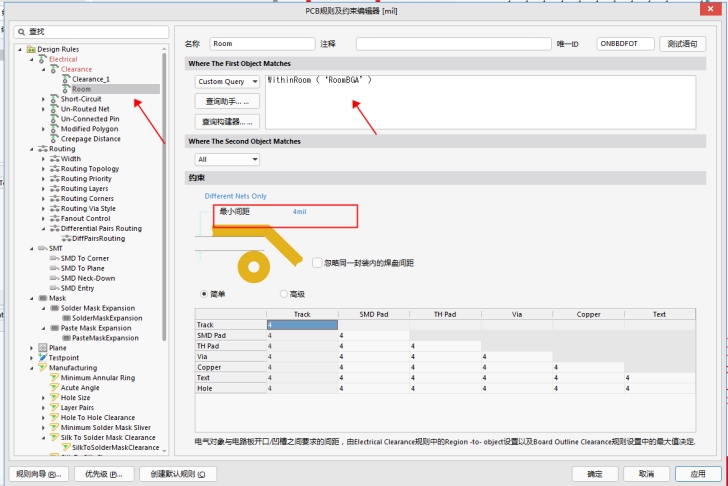The height and width of the screenshot is (486, 728).
Task: Click the Mask category icon
Action: [43, 298]
